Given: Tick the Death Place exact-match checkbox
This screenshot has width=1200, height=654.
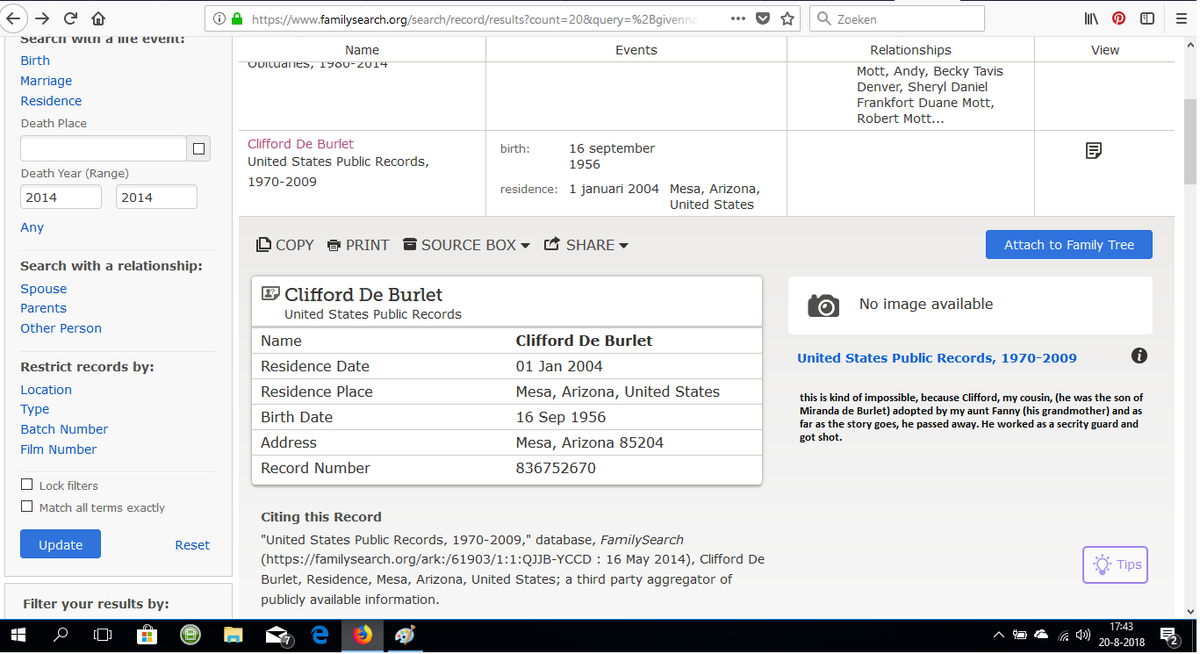Looking at the screenshot, I should [199, 149].
